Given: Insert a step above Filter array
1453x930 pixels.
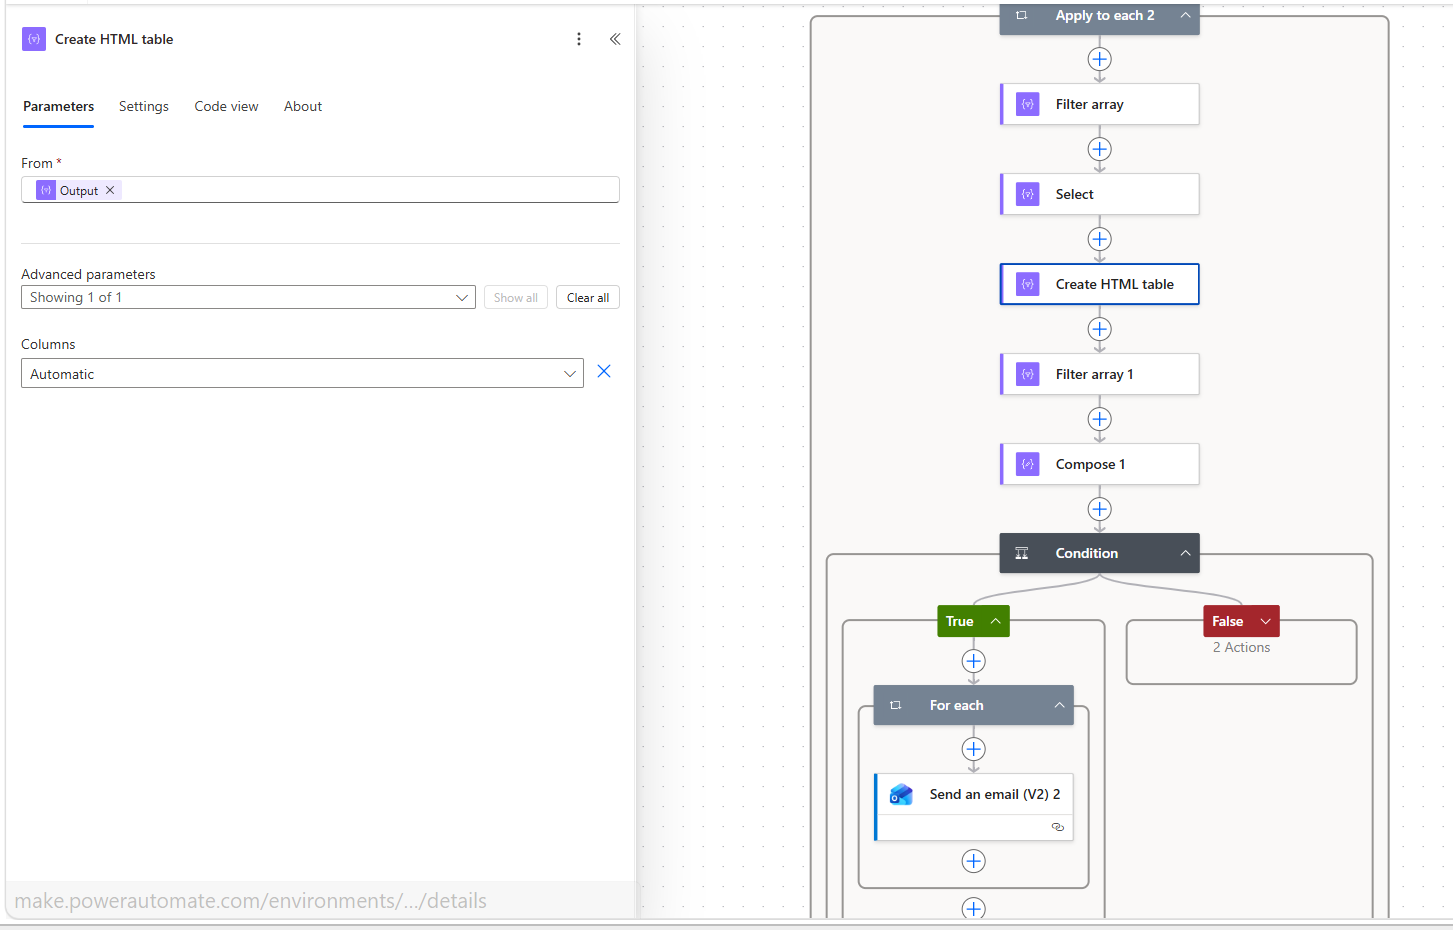Looking at the screenshot, I should (1100, 59).
